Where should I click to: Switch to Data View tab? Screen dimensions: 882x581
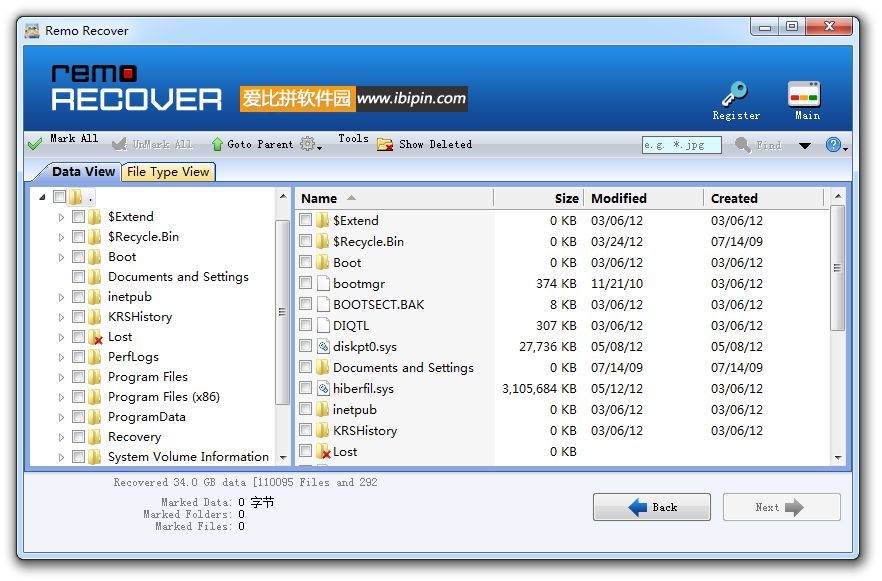click(x=83, y=172)
